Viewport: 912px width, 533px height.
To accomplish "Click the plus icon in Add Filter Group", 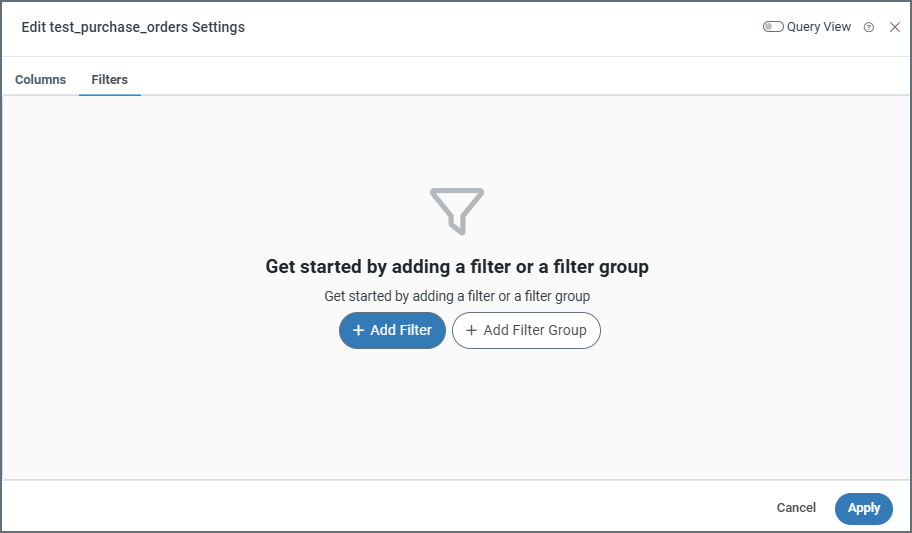I will click(x=472, y=330).
